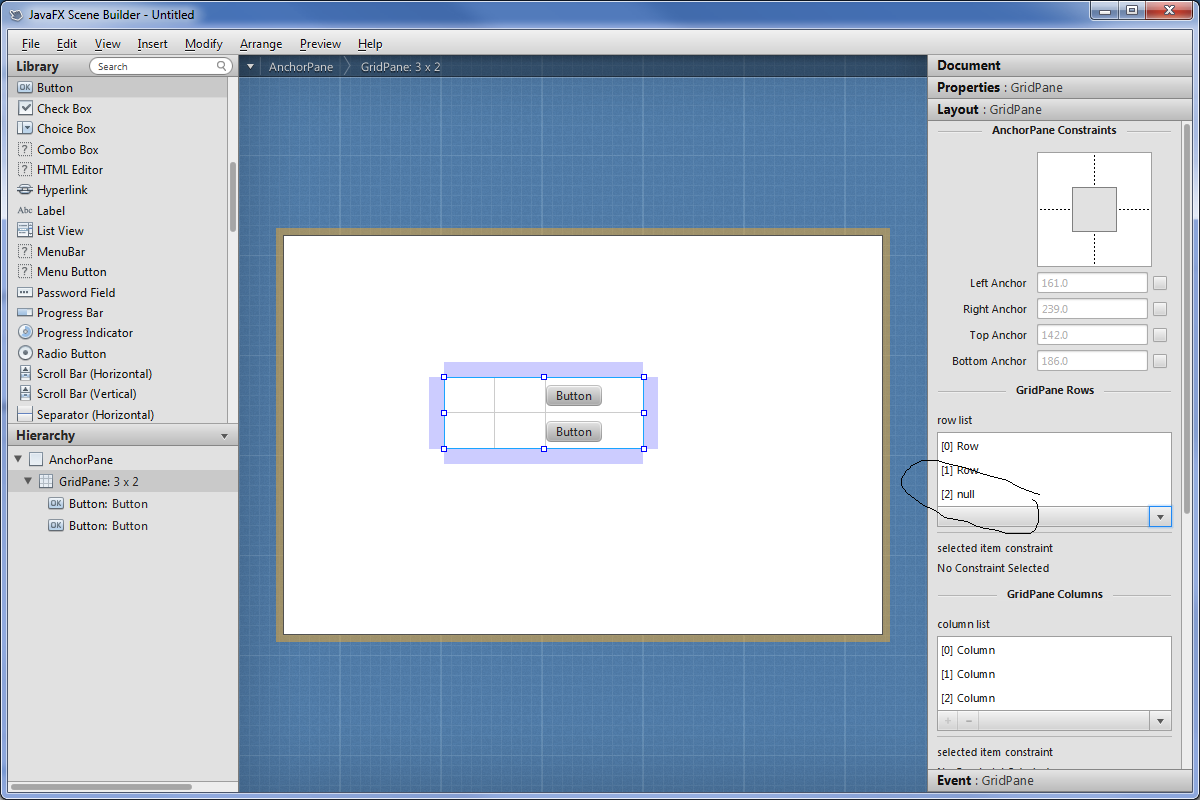Open the column list dropdown arrow
The width and height of the screenshot is (1200, 800).
(x=1160, y=721)
